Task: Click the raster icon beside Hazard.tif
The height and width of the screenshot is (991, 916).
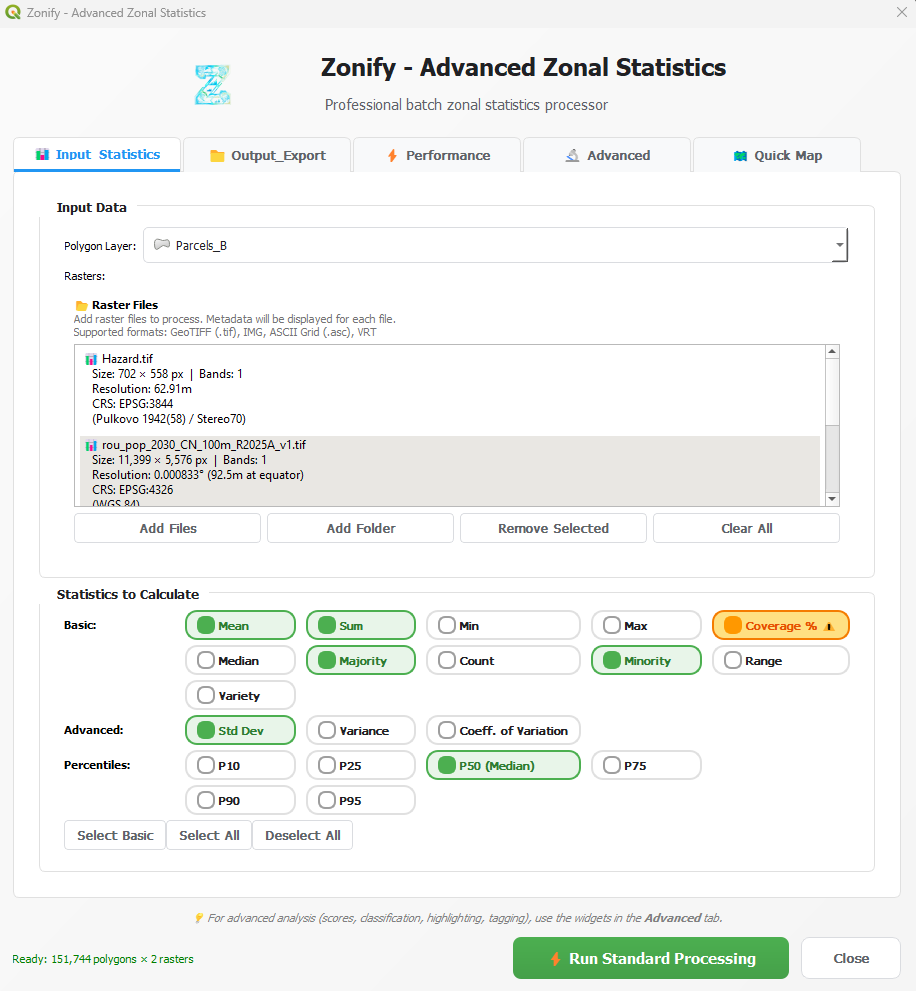Action: pos(92,358)
